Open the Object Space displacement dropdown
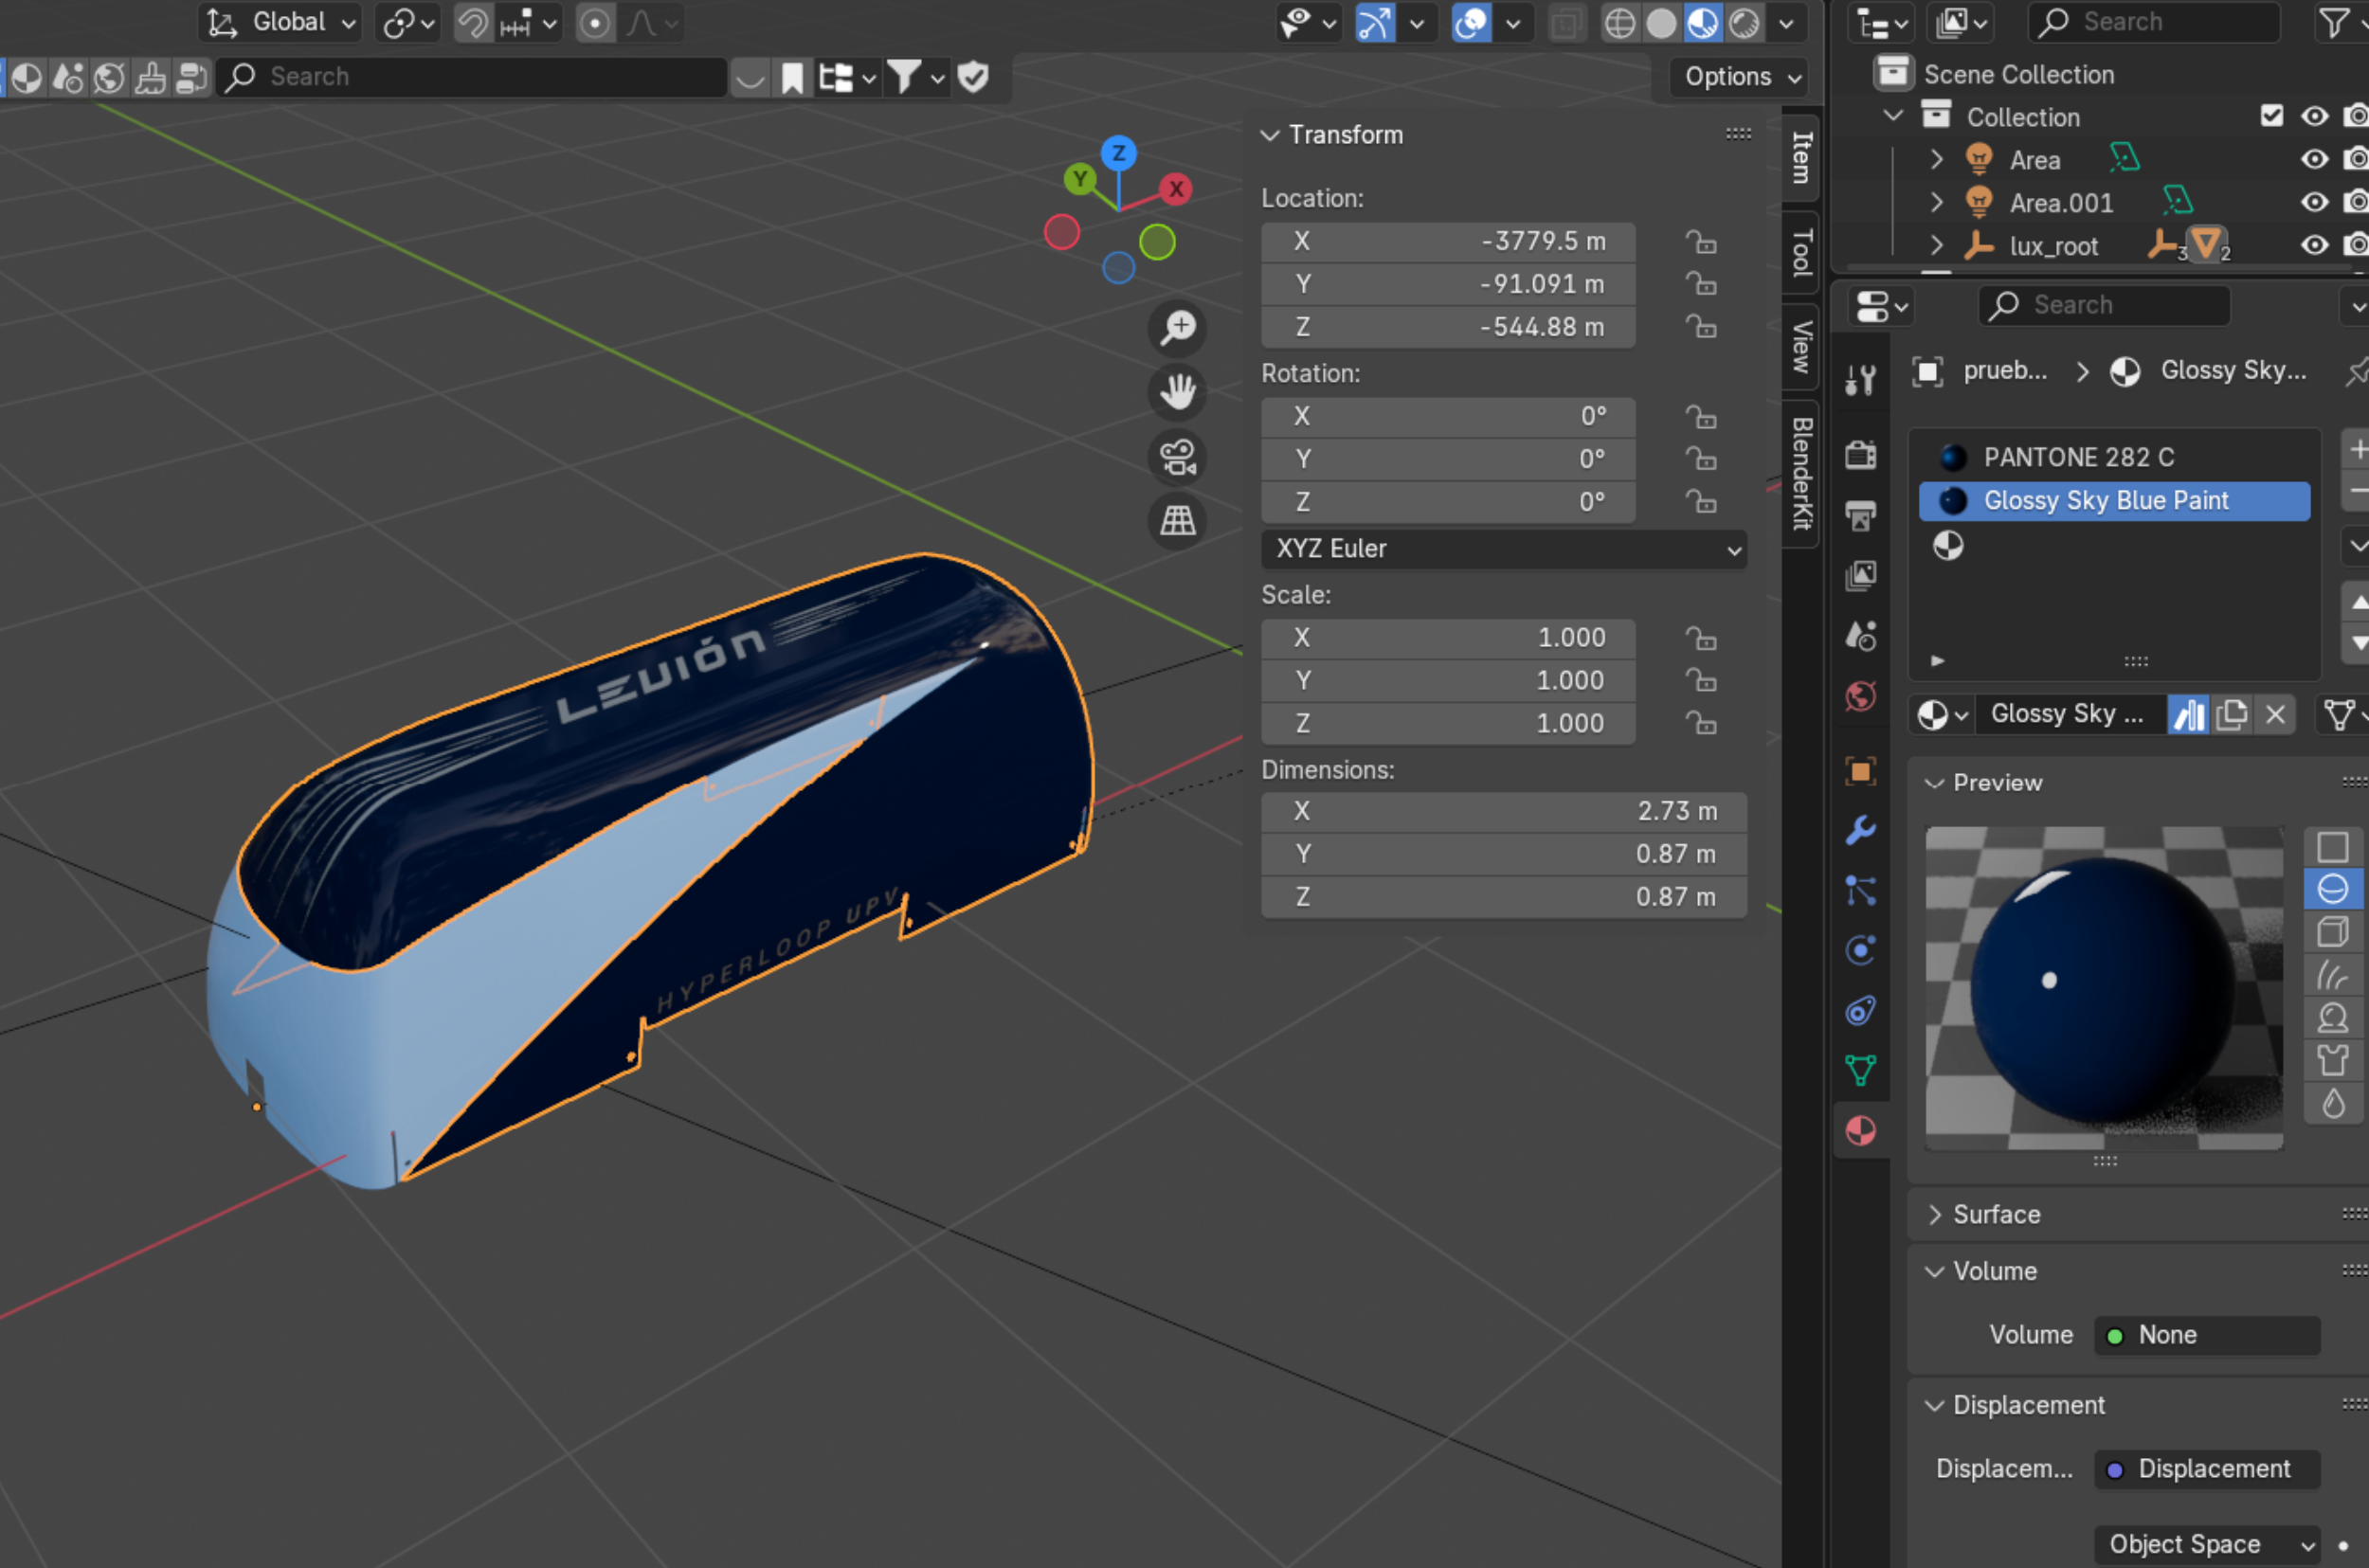The image size is (2369, 1568). [2208, 1545]
